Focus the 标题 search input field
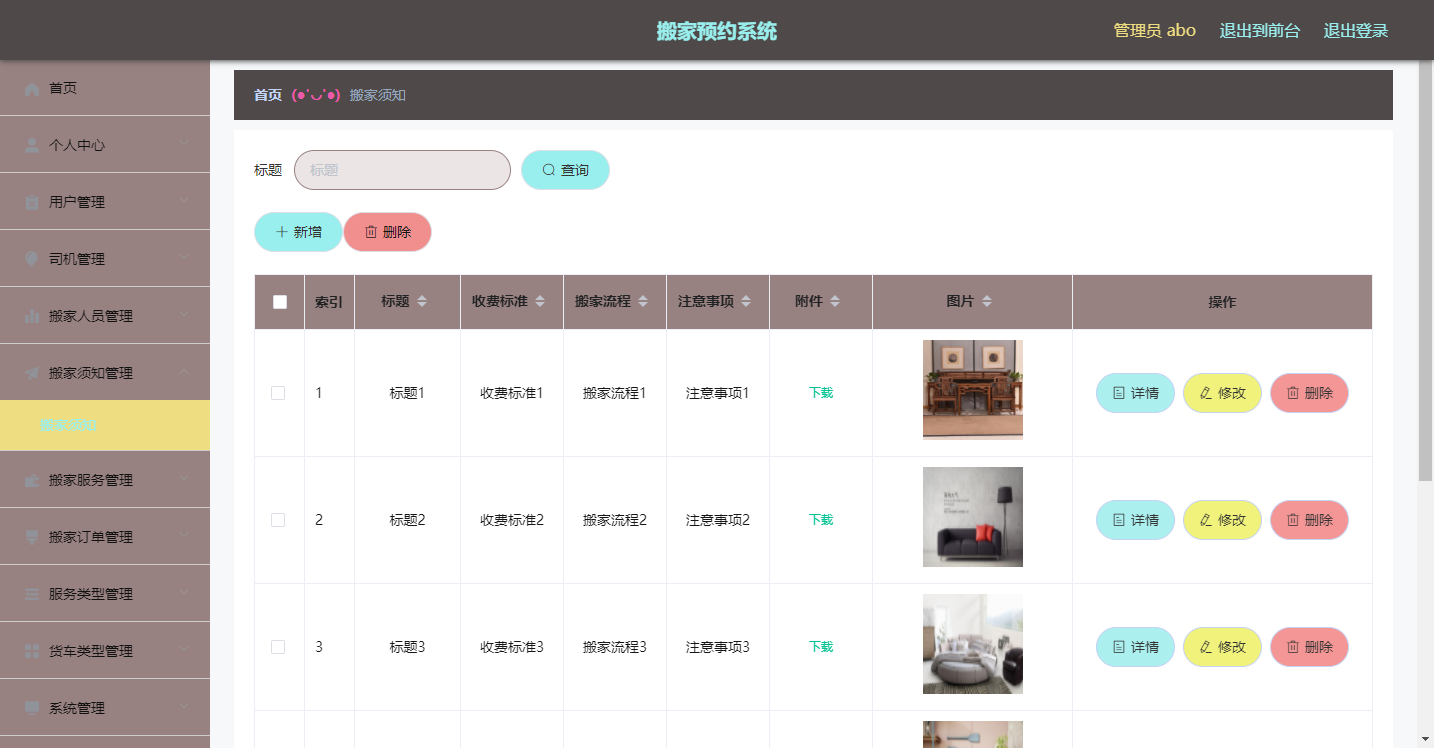Viewport: 1434px width, 748px height. pyautogui.click(x=402, y=170)
